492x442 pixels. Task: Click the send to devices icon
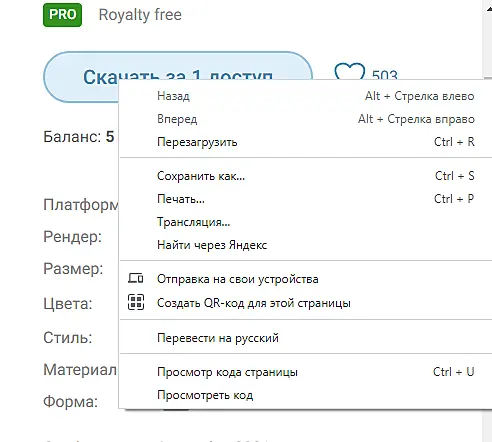136,278
